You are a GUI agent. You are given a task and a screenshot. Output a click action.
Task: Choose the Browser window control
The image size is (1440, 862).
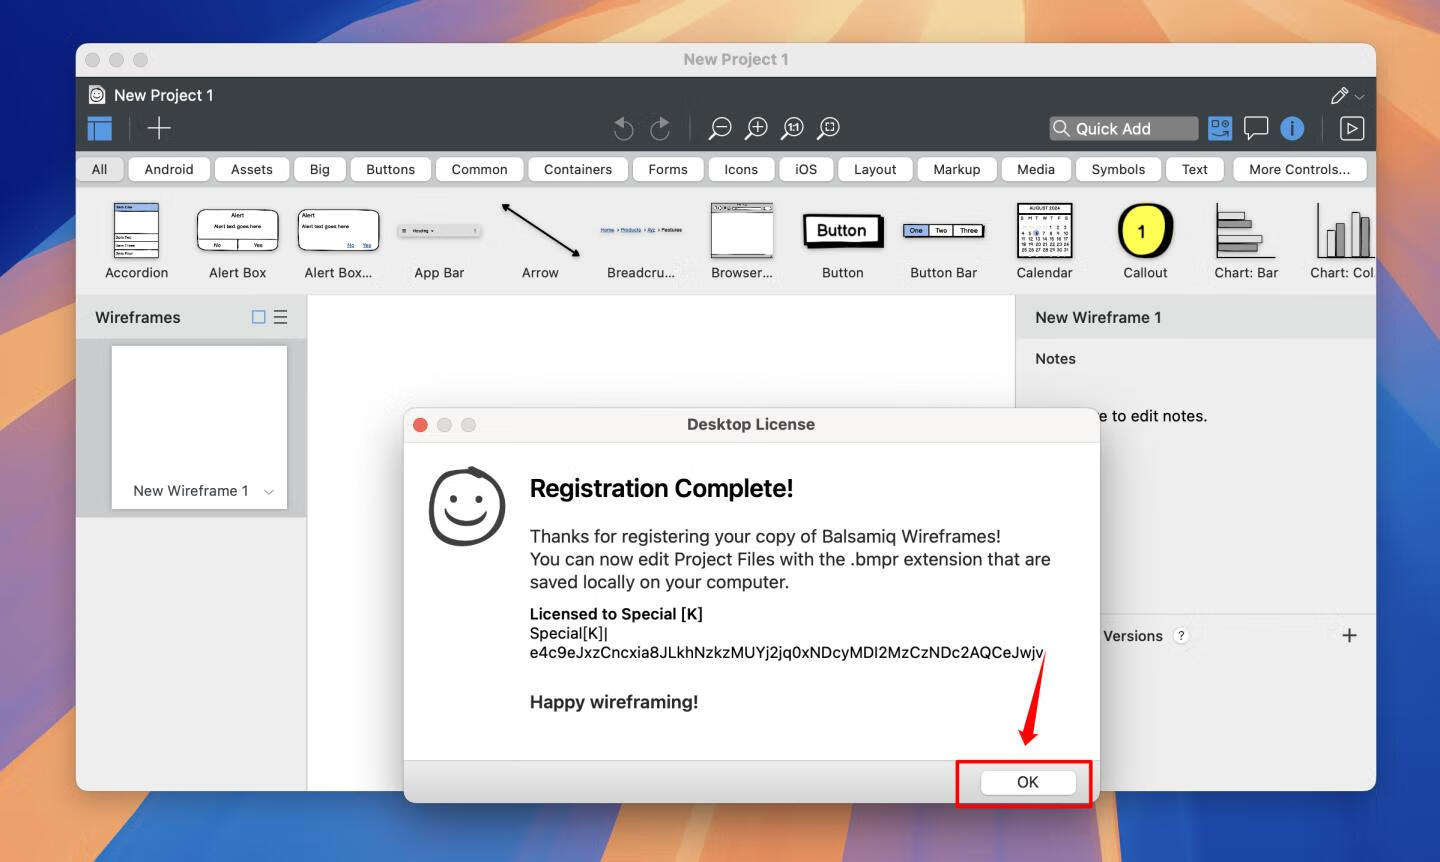tap(742, 241)
